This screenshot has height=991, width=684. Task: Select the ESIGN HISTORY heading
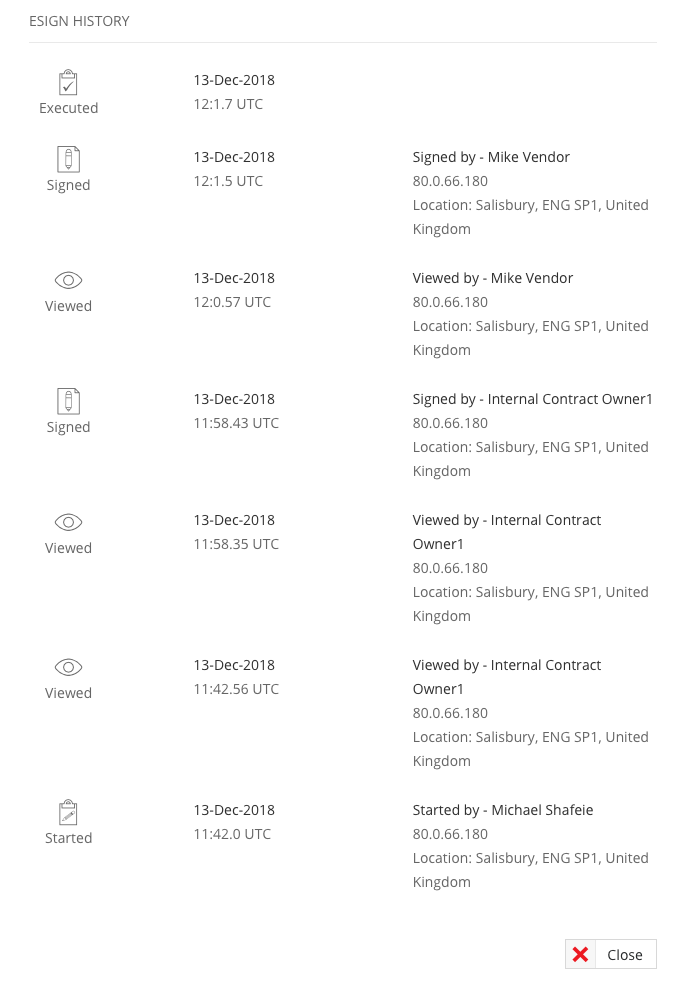click(79, 21)
